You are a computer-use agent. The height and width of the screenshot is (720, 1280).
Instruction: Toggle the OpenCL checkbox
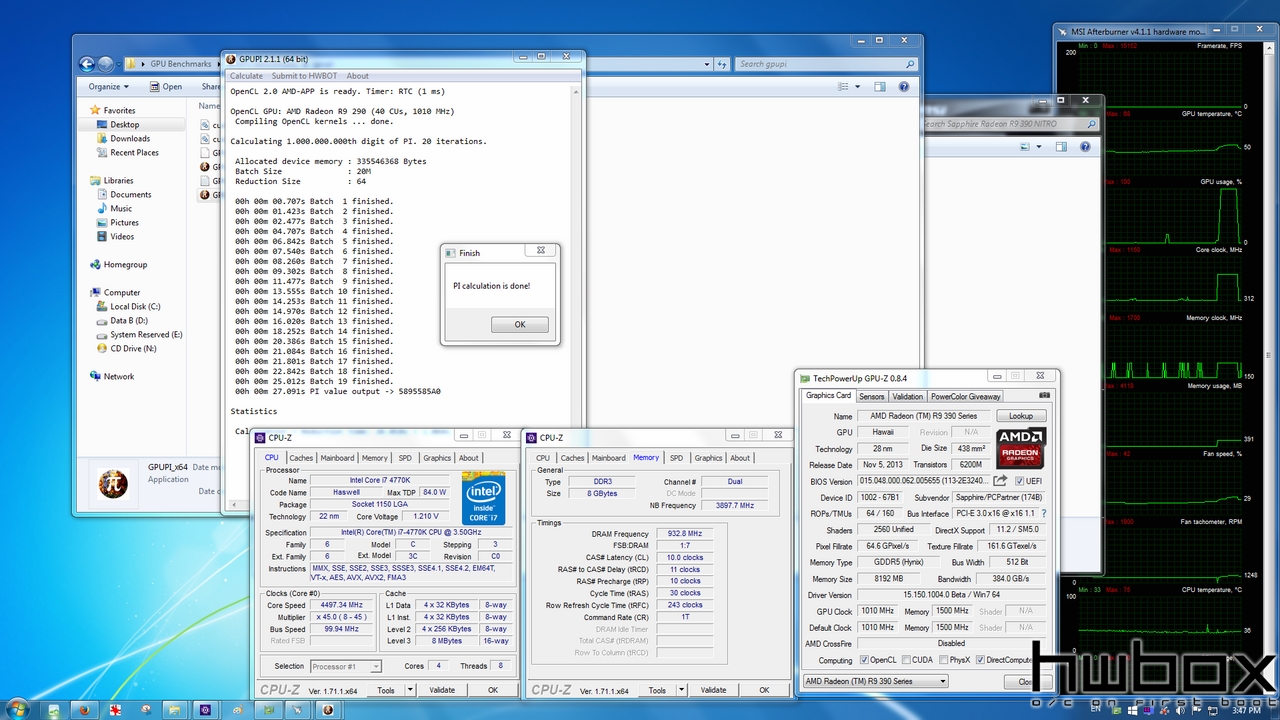coord(864,660)
